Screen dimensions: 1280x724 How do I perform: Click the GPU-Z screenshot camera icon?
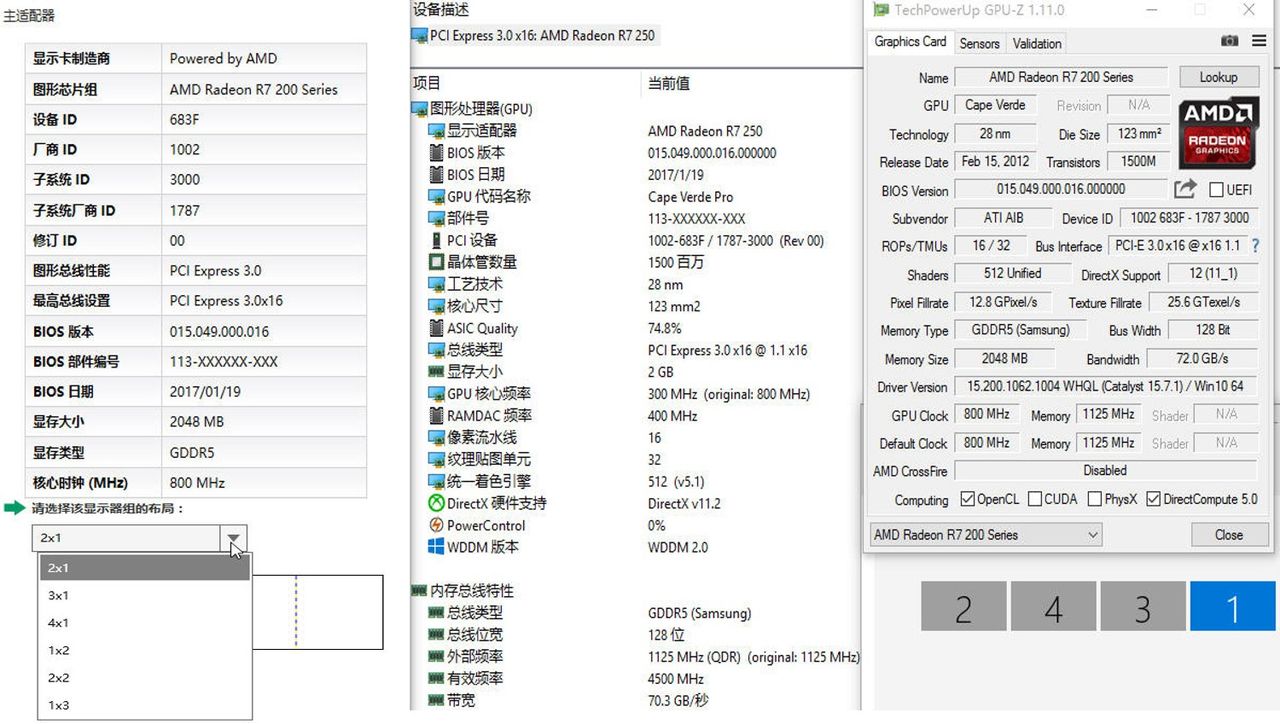pos(1230,41)
